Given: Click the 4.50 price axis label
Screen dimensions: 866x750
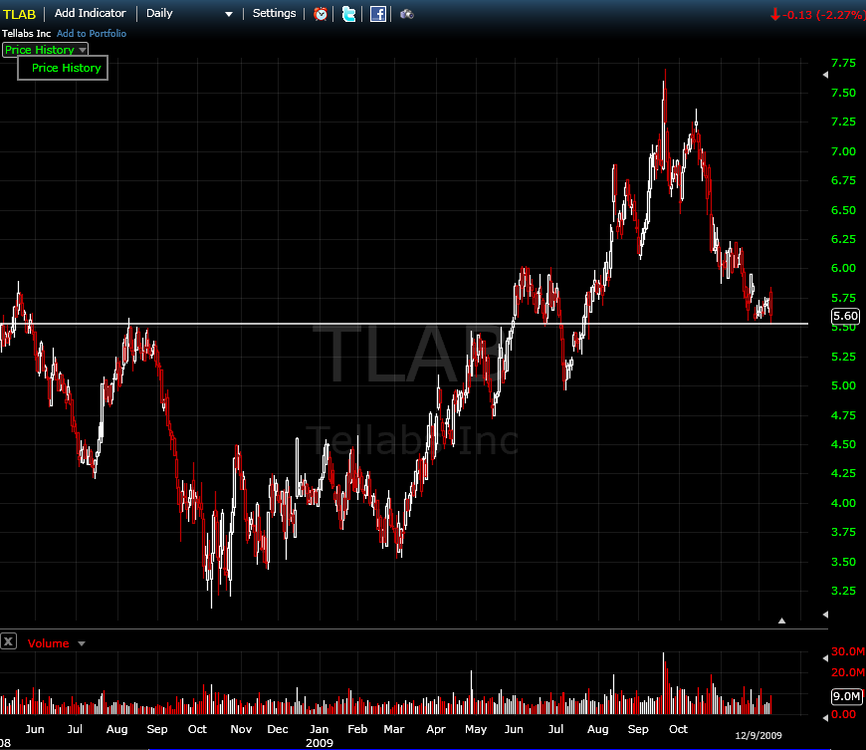Looking at the screenshot, I should tap(843, 444).
